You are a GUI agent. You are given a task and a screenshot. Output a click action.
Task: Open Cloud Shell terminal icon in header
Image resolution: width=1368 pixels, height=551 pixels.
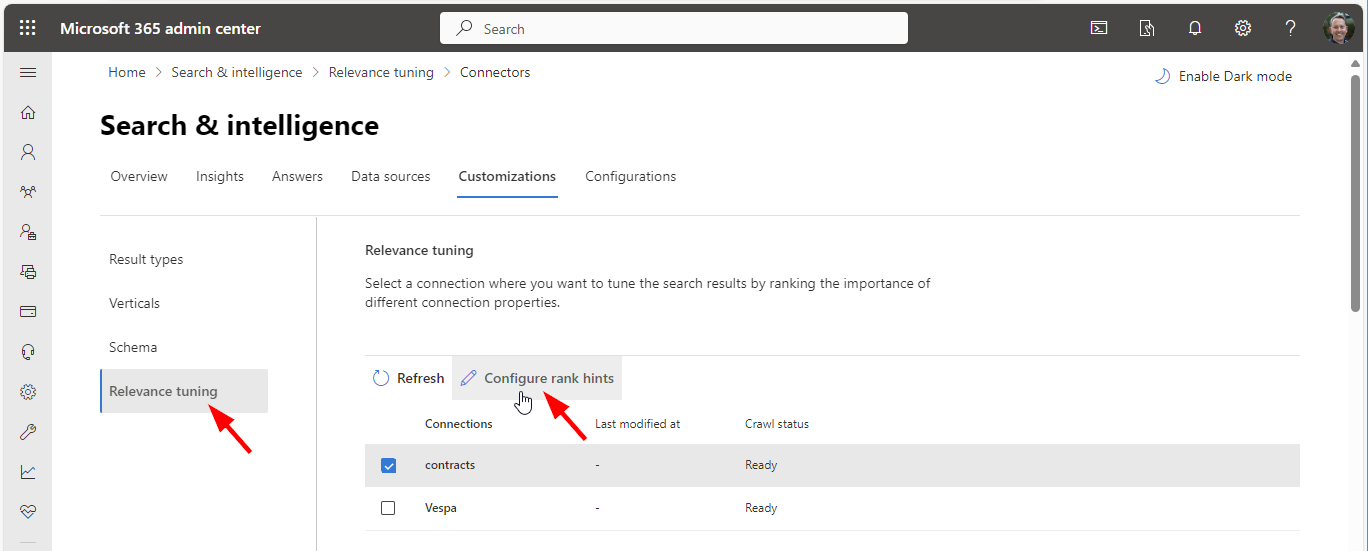tap(1099, 28)
